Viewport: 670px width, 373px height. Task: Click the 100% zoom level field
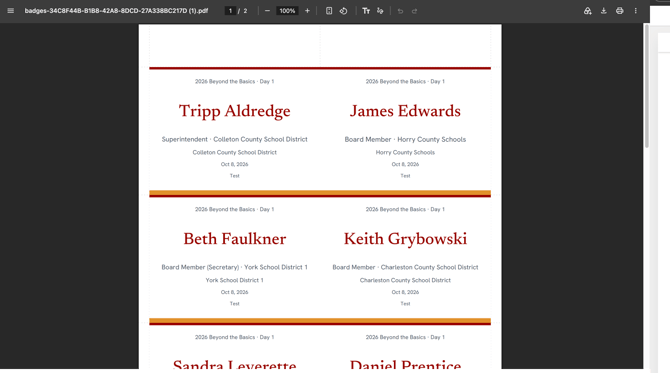click(x=287, y=11)
